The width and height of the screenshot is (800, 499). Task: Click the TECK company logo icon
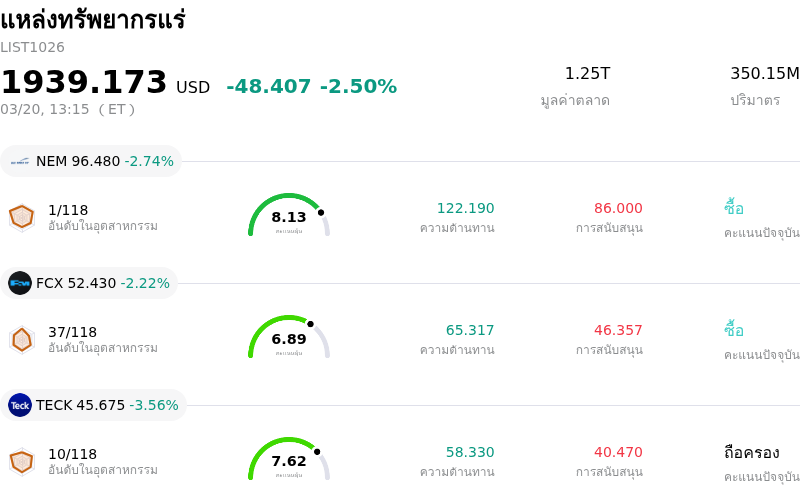click(x=20, y=405)
